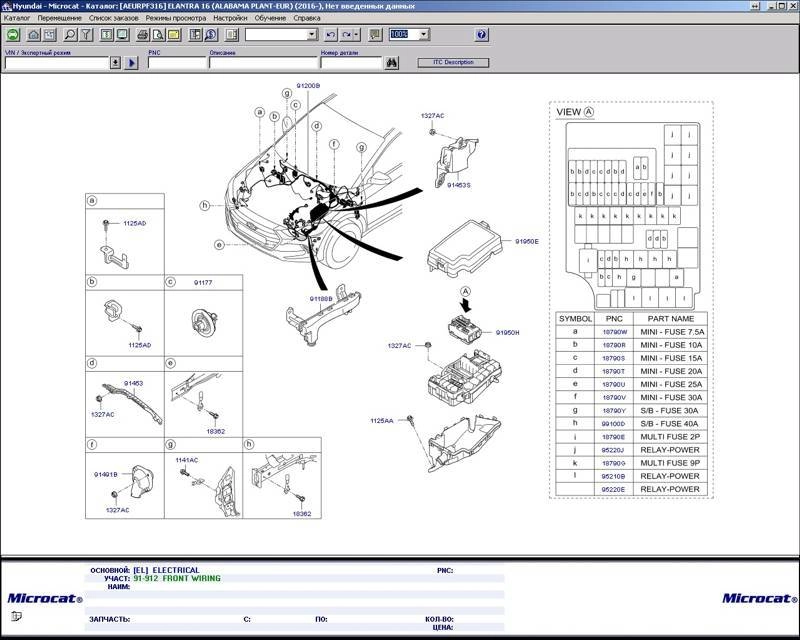
Task: Open help via the question mark icon
Action: [481, 35]
